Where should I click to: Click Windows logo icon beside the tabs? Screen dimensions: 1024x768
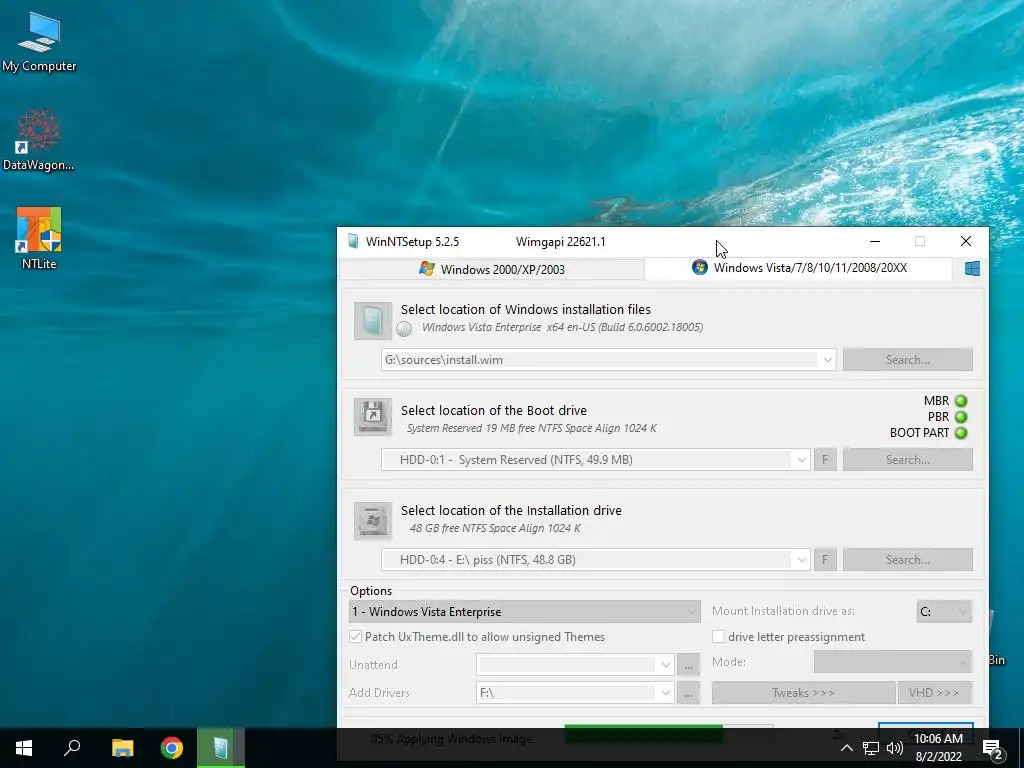(972, 268)
